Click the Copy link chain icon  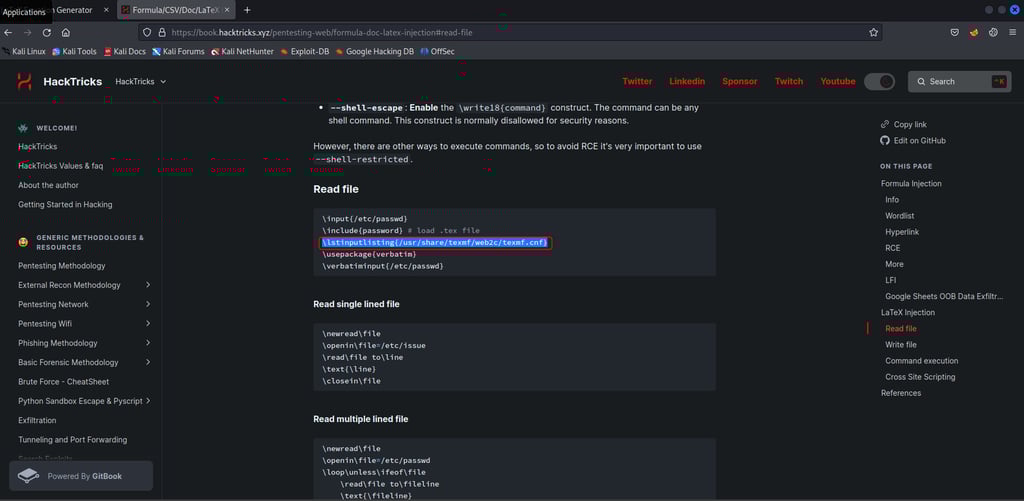885,124
